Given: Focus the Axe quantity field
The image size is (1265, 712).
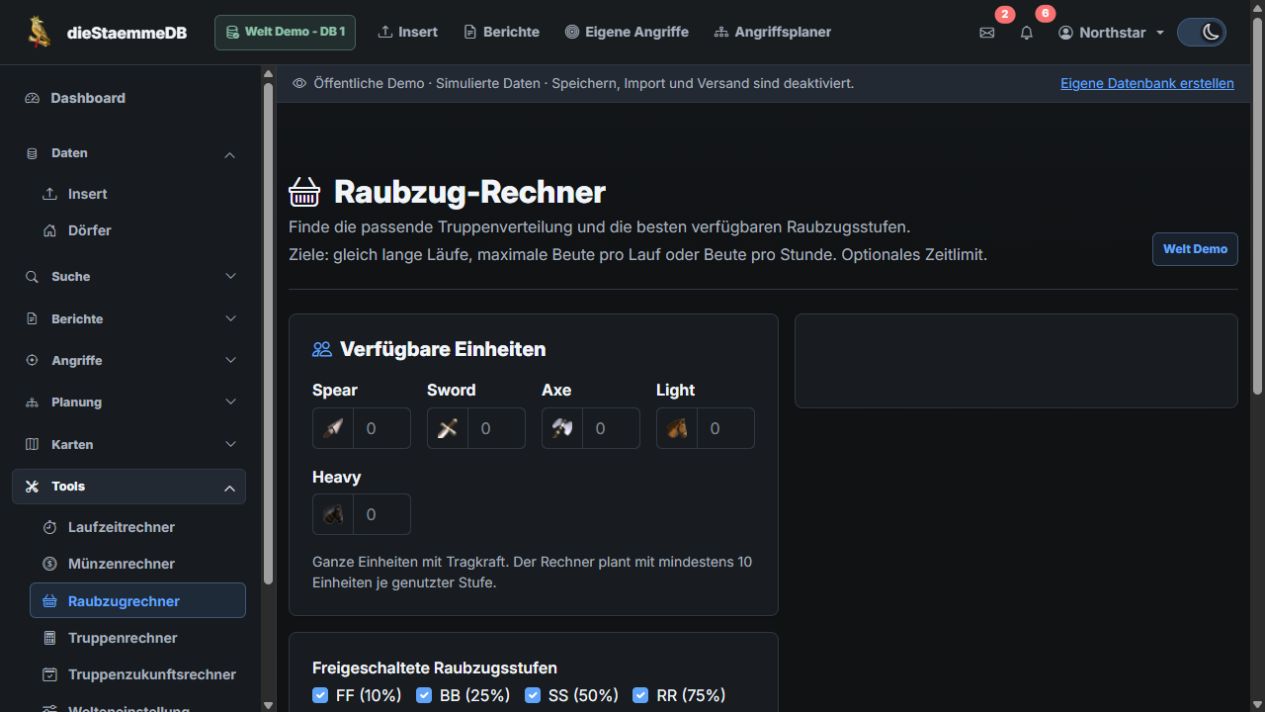Looking at the screenshot, I should 611,428.
